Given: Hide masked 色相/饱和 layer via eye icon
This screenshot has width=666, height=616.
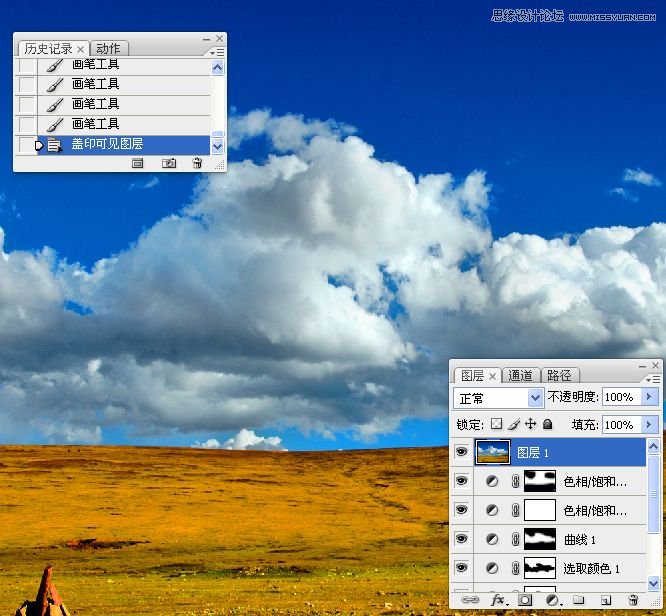Looking at the screenshot, I should pos(461,480).
